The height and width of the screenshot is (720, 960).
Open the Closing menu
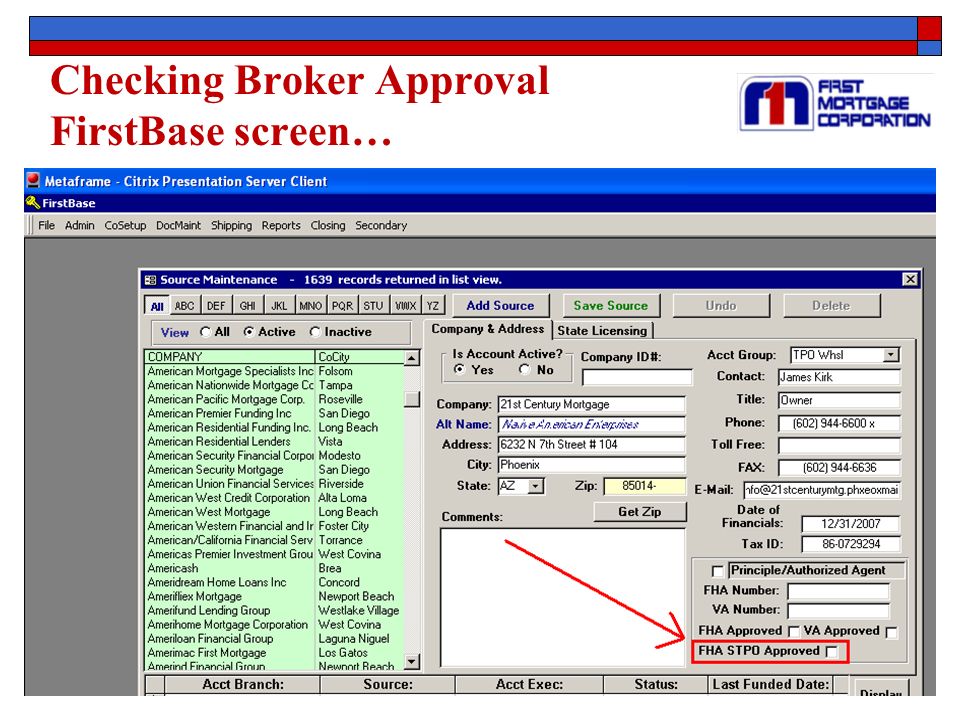coord(328,225)
